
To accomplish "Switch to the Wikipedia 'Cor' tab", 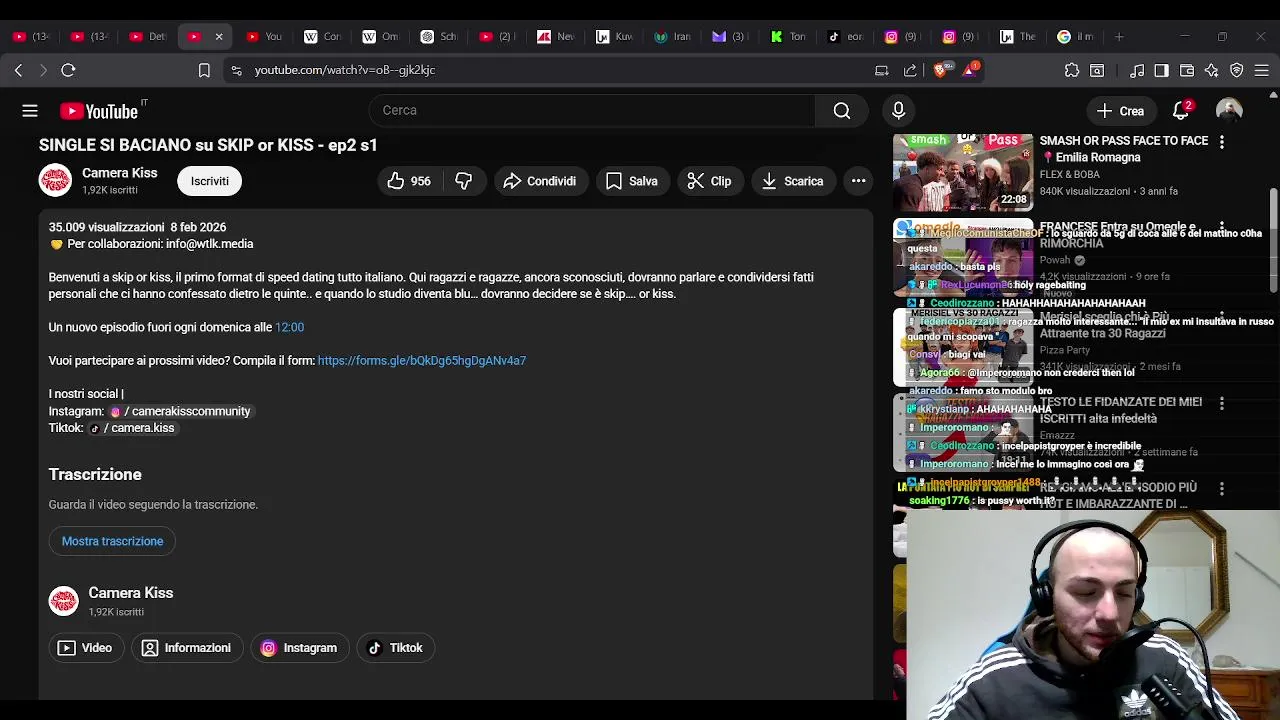I will (322, 37).
